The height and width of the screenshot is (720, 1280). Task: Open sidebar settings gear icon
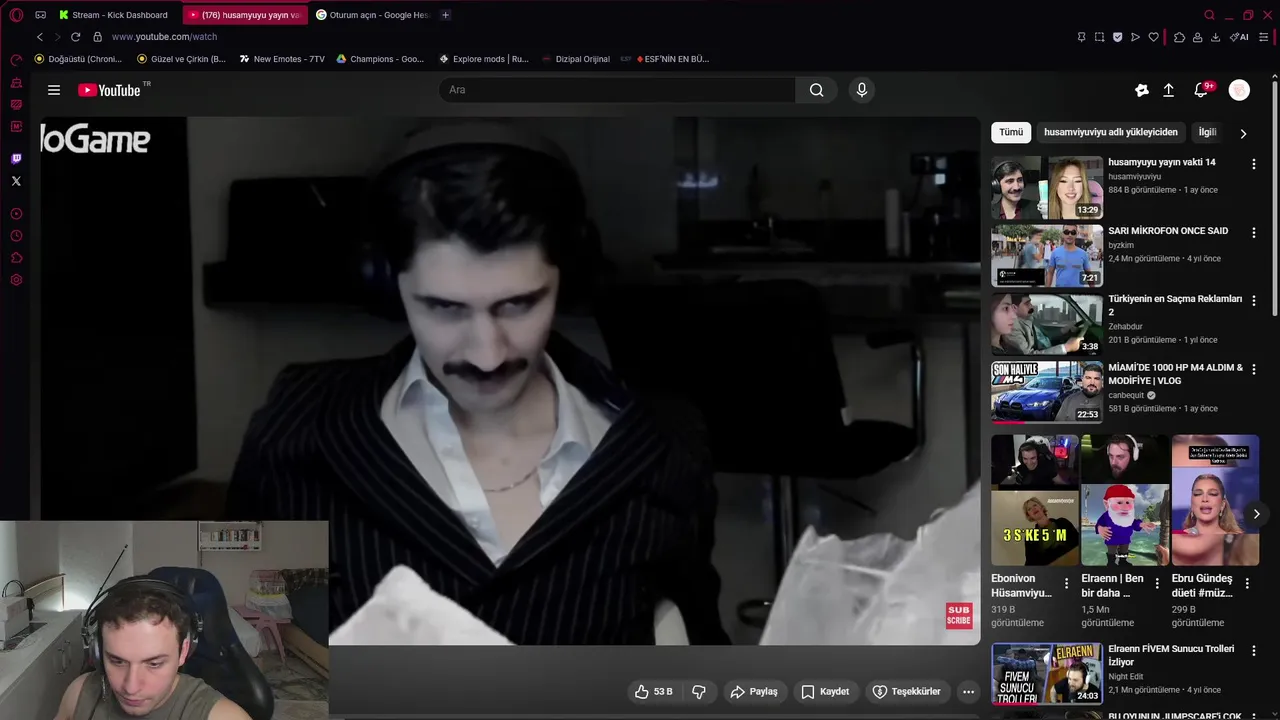click(16, 280)
